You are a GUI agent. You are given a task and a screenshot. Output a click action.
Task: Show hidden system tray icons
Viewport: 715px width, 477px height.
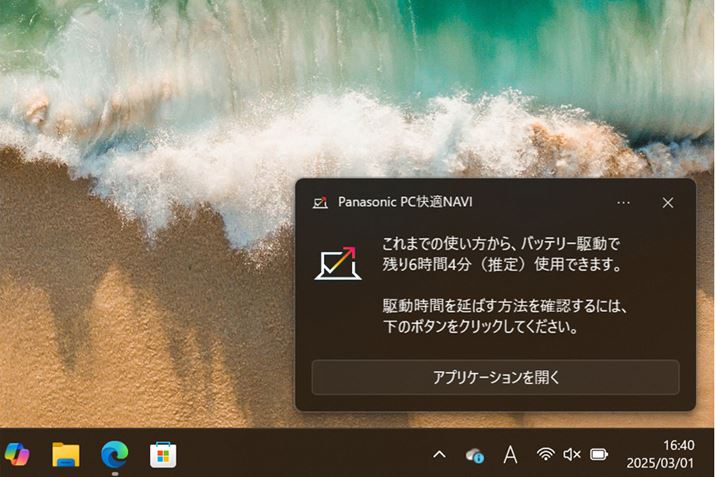tap(439, 455)
